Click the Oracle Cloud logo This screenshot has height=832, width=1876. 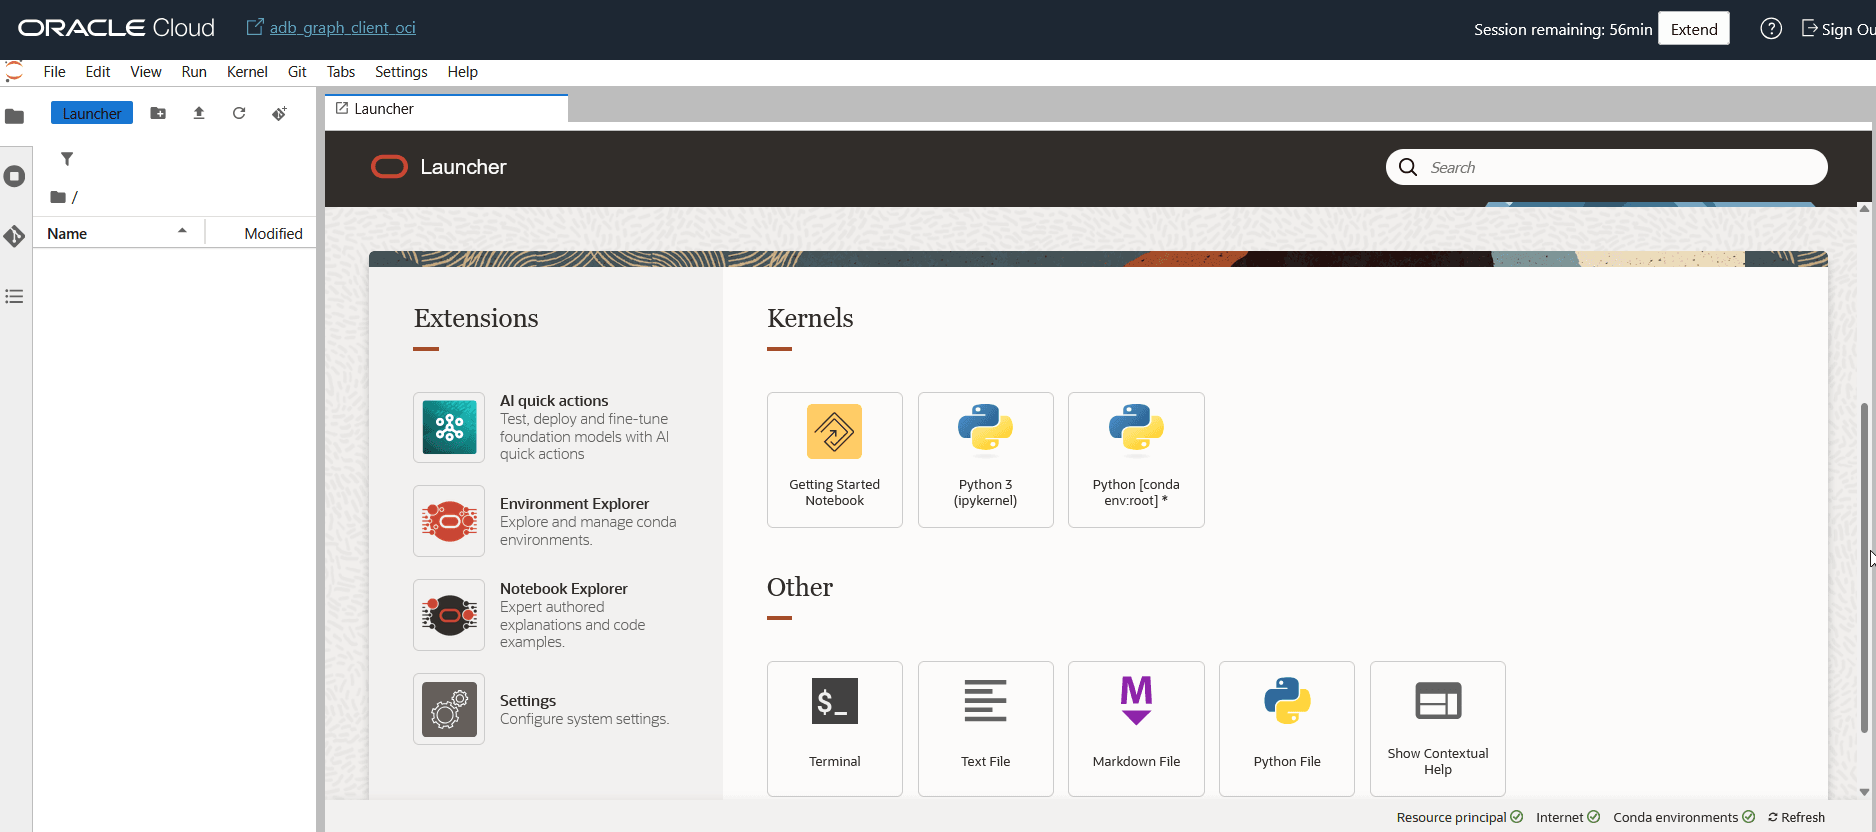coord(116,28)
